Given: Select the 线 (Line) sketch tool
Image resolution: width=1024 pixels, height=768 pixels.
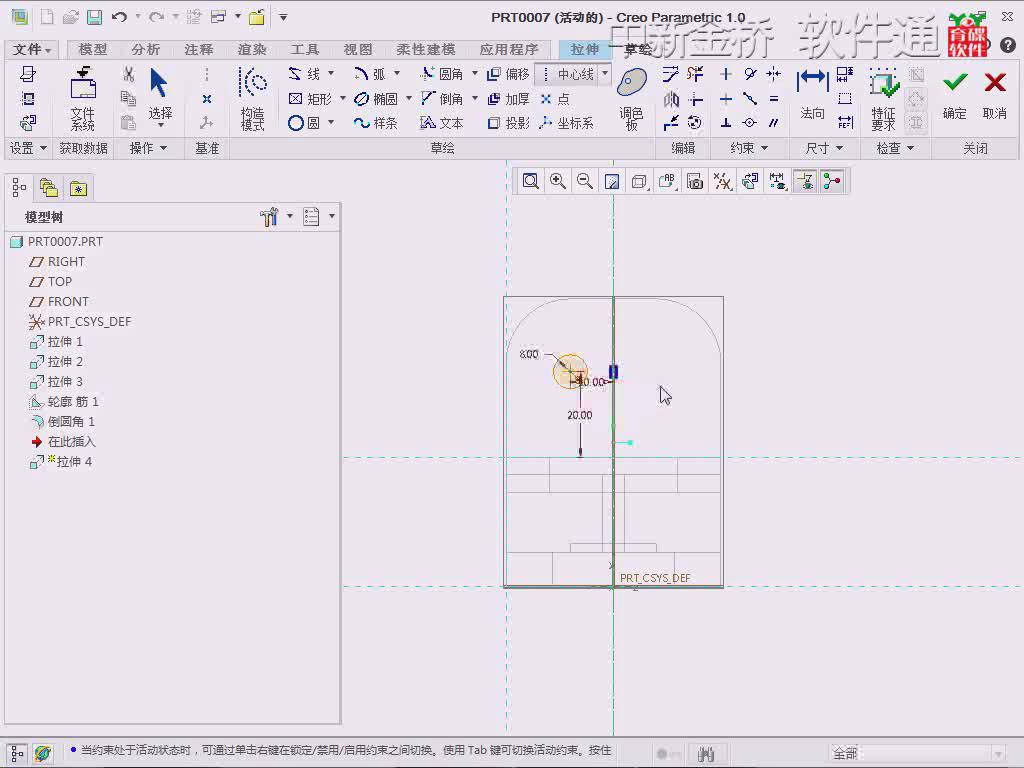Looking at the screenshot, I should click(x=304, y=74).
